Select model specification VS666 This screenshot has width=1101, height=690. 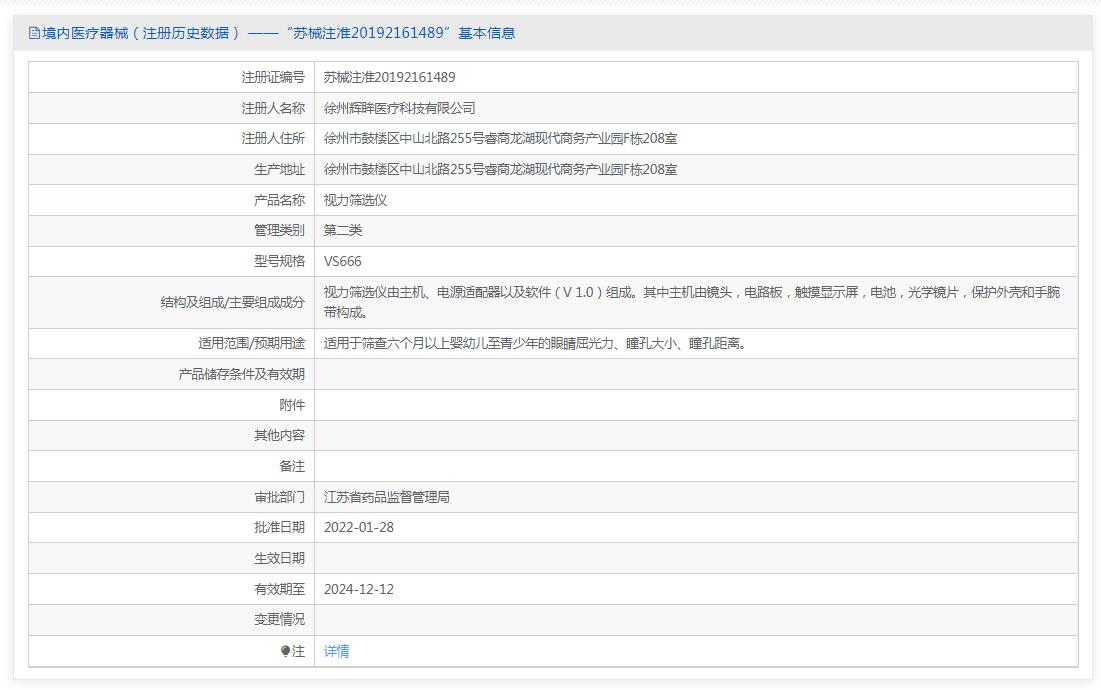click(x=343, y=262)
